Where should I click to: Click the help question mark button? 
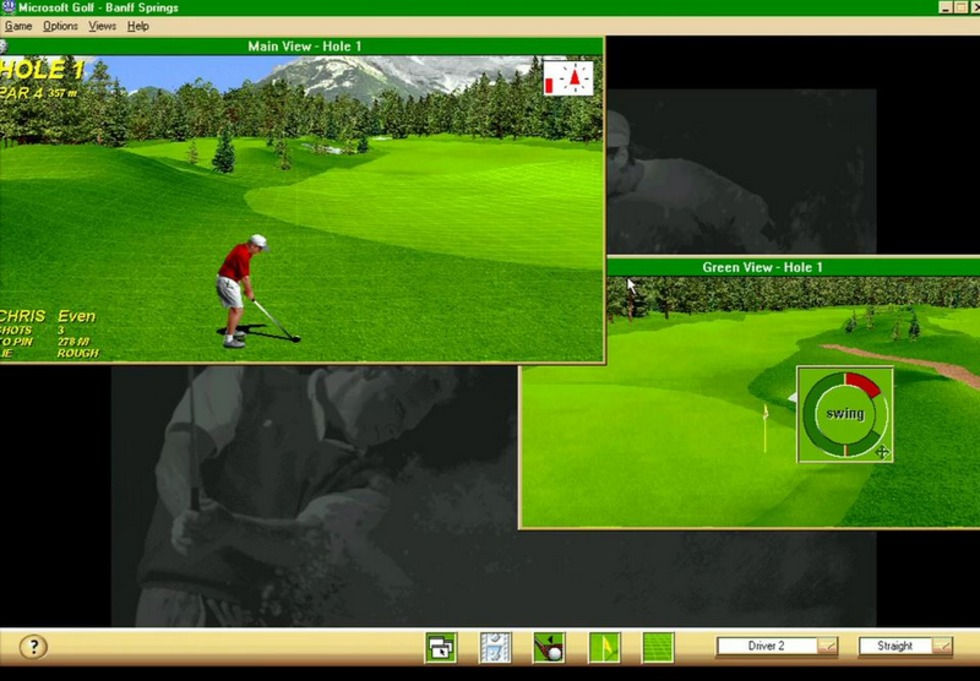[x=34, y=647]
